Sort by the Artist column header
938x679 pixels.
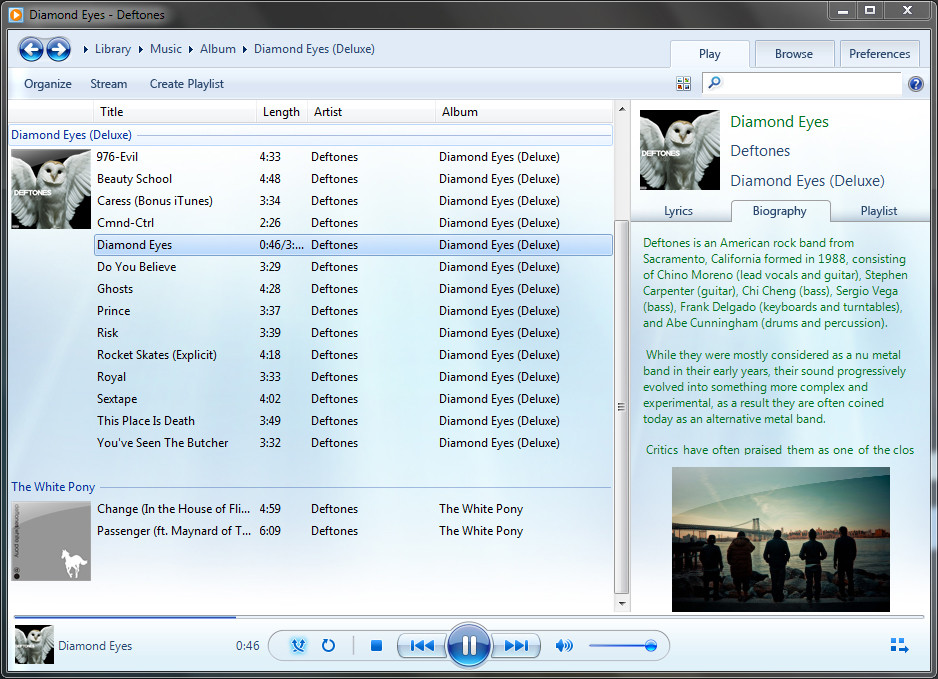pos(371,112)
